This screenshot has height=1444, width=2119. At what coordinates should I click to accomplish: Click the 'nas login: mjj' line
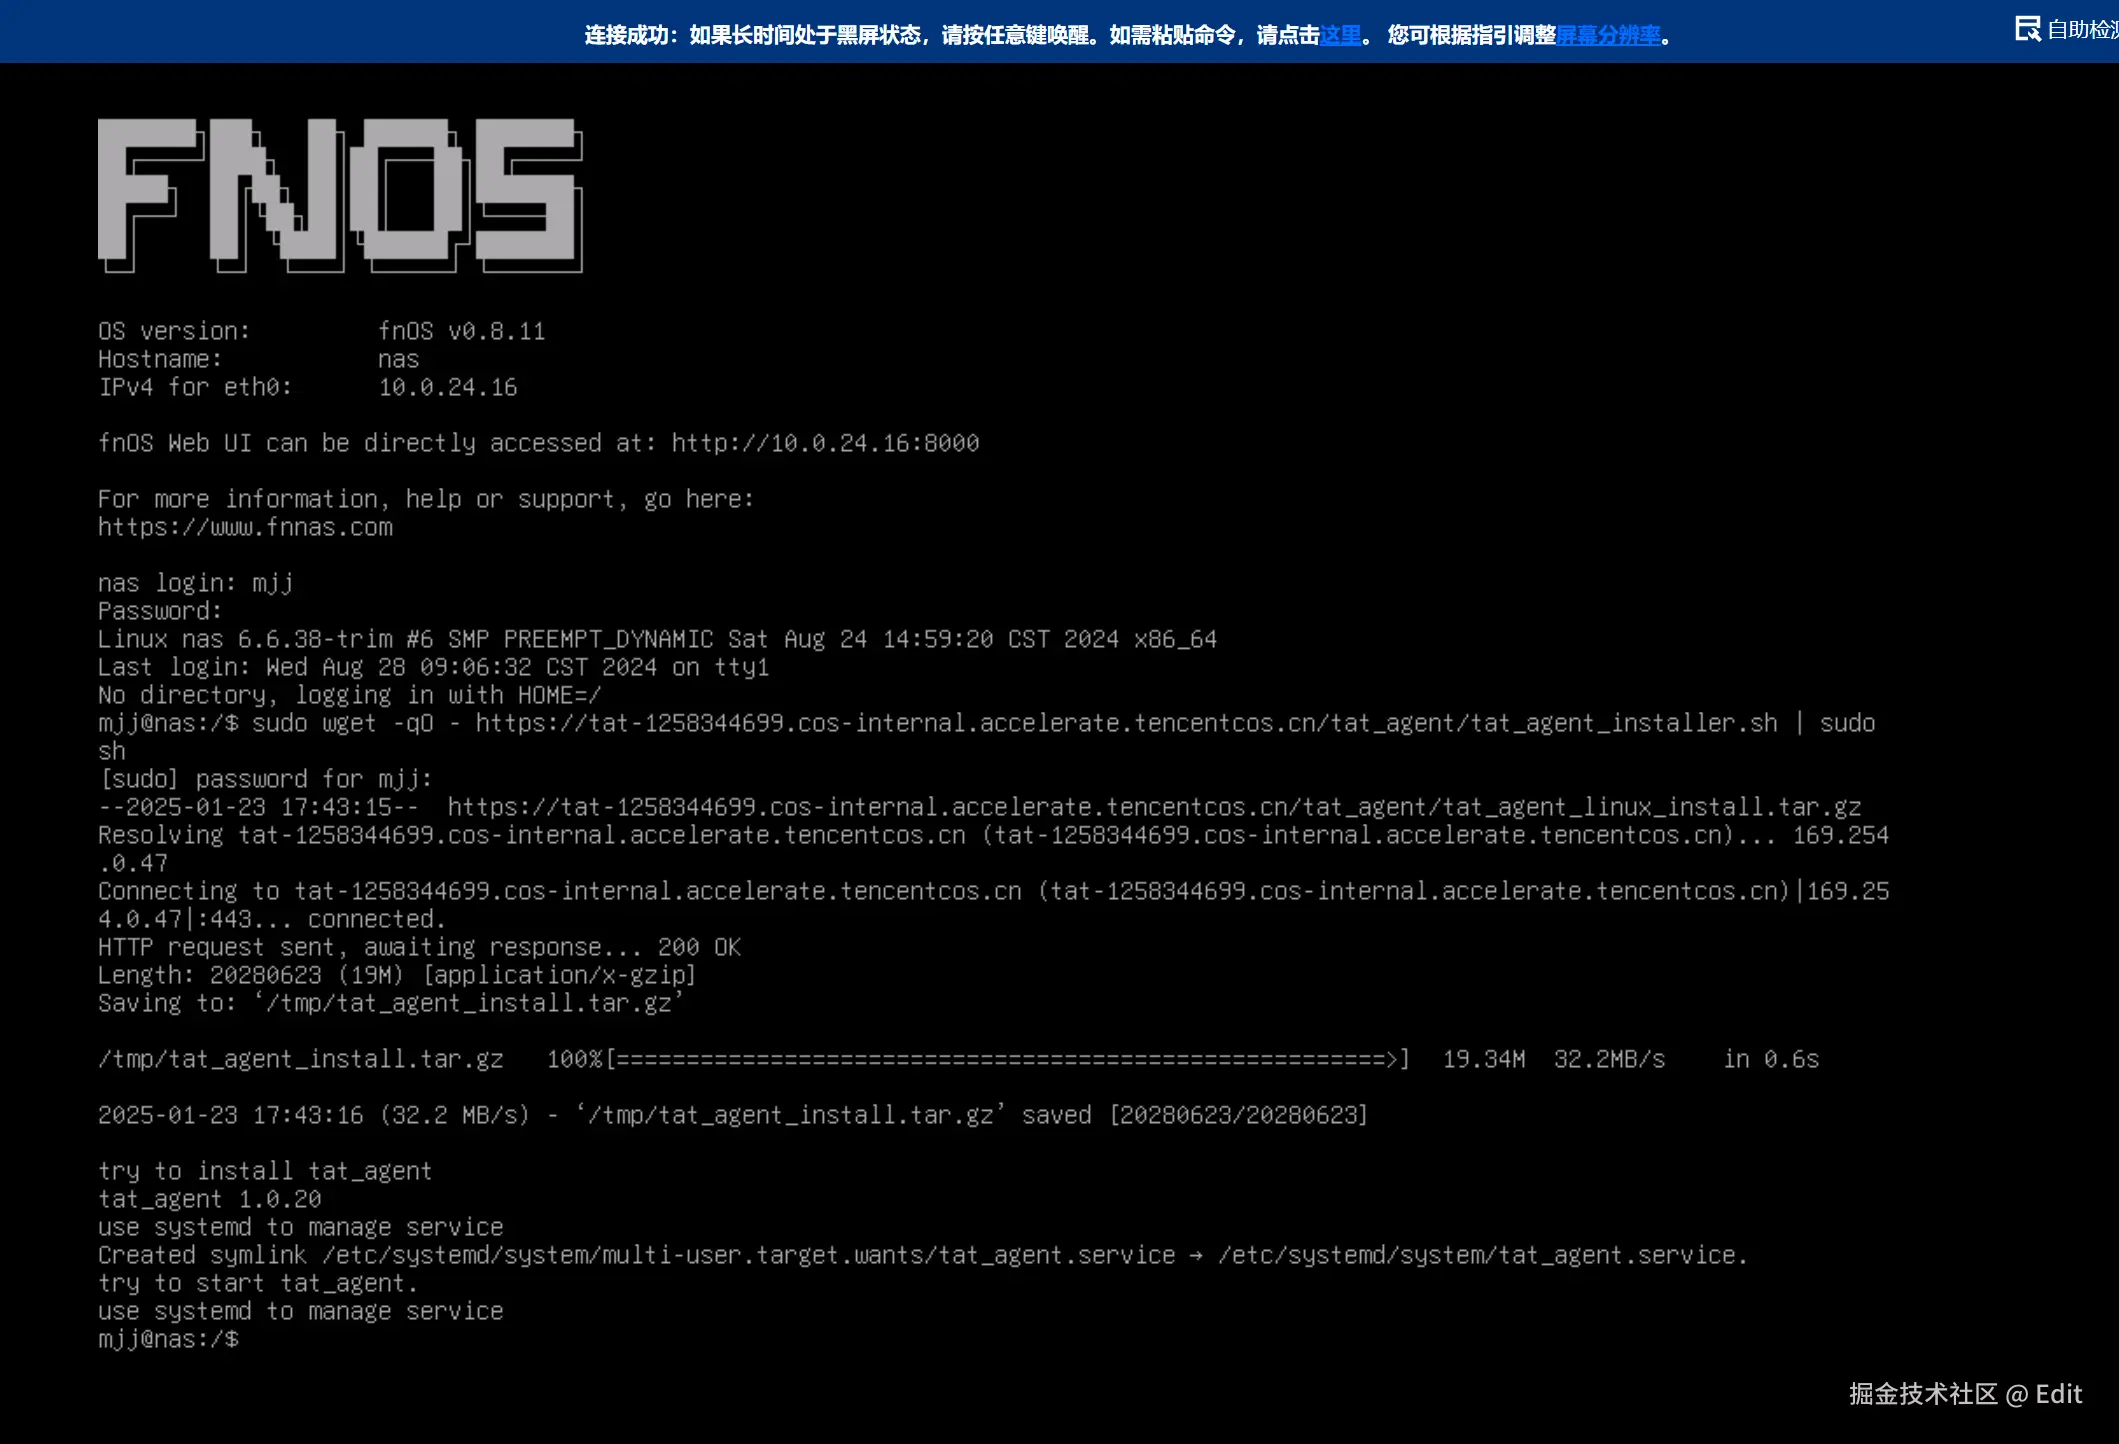pos(195,583)
